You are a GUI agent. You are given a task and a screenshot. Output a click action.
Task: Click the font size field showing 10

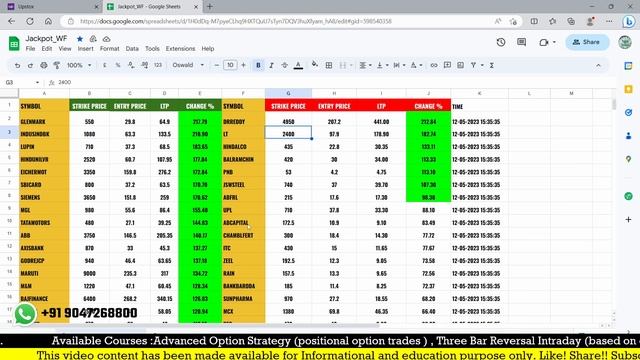(x=230, y=65)
